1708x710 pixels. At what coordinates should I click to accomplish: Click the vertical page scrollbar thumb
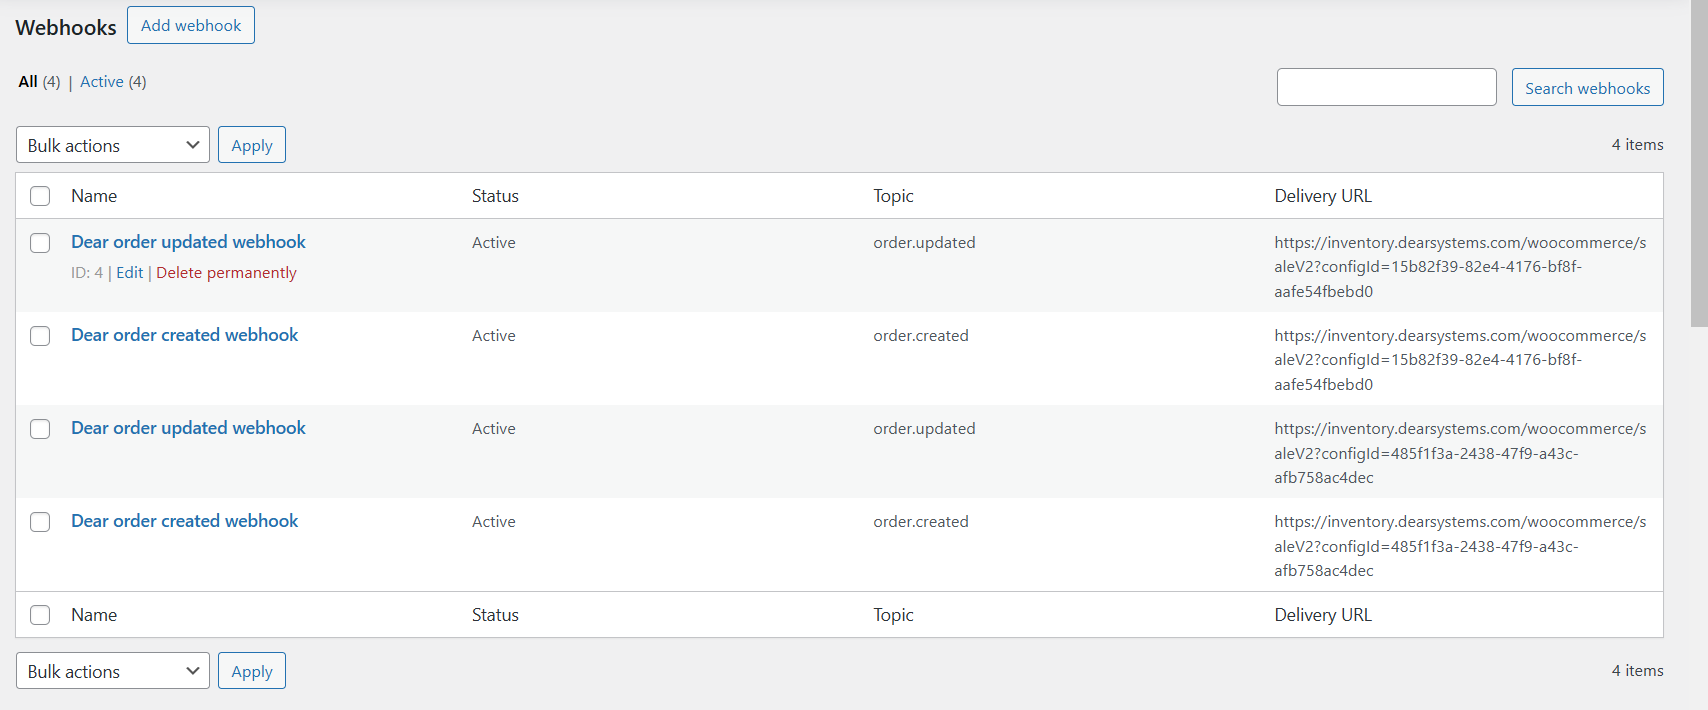click(1699, 160)
